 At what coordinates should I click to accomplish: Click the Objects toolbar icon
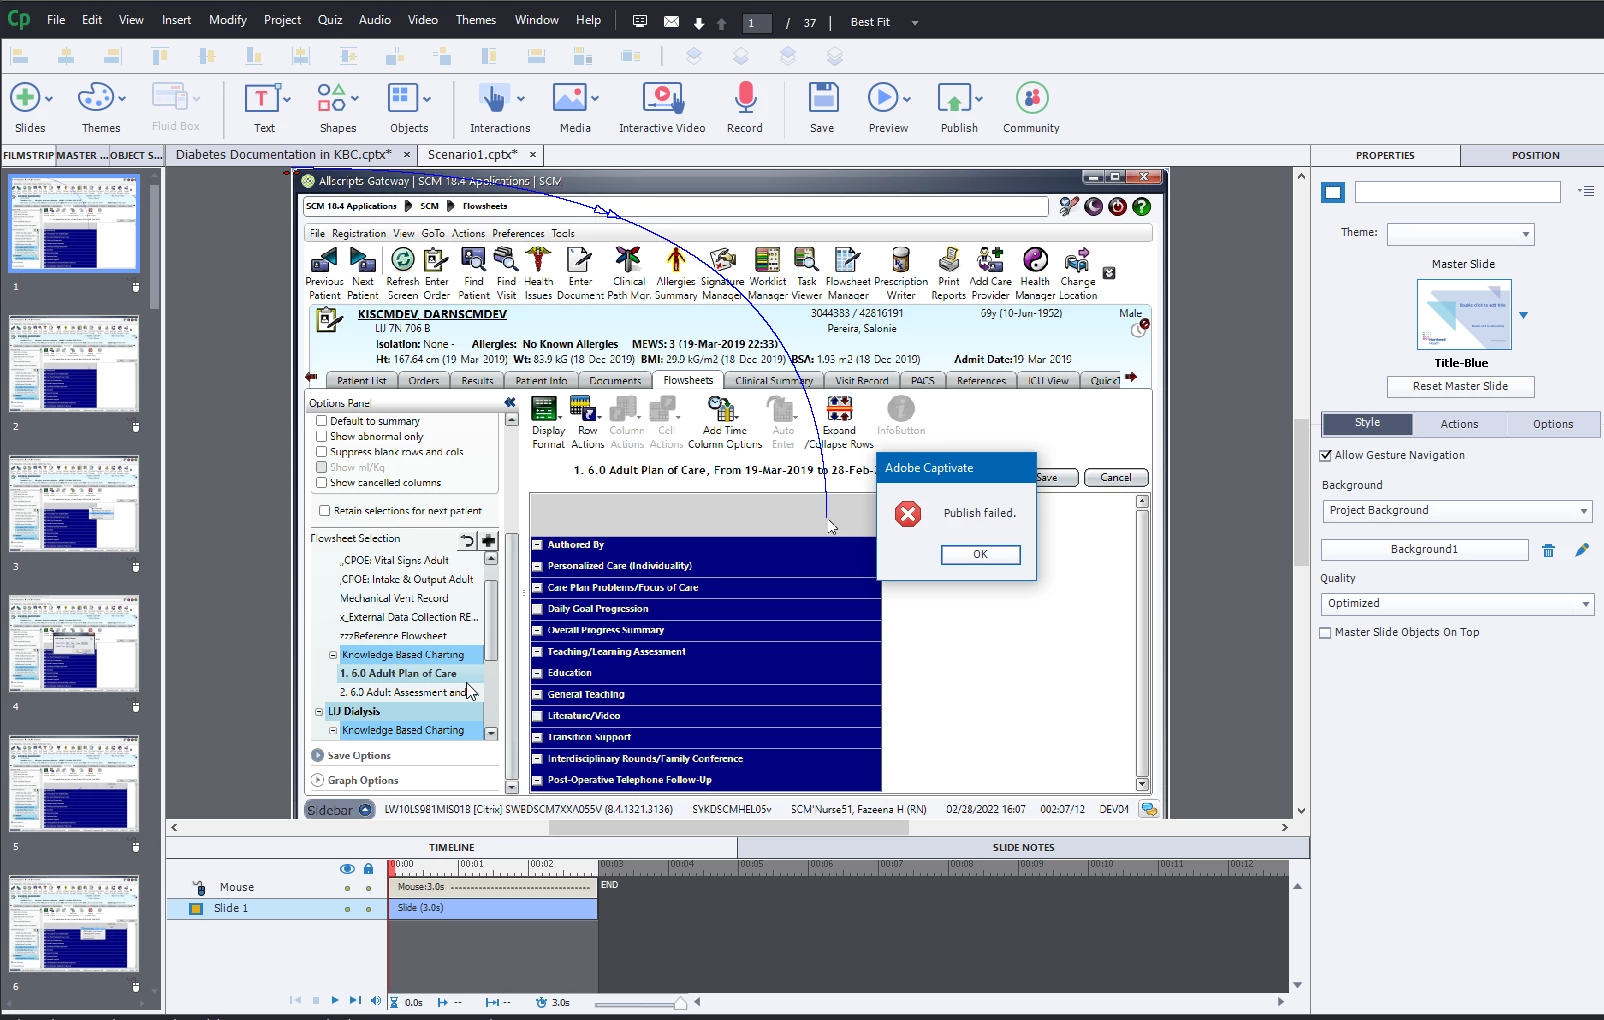(403, 98)
